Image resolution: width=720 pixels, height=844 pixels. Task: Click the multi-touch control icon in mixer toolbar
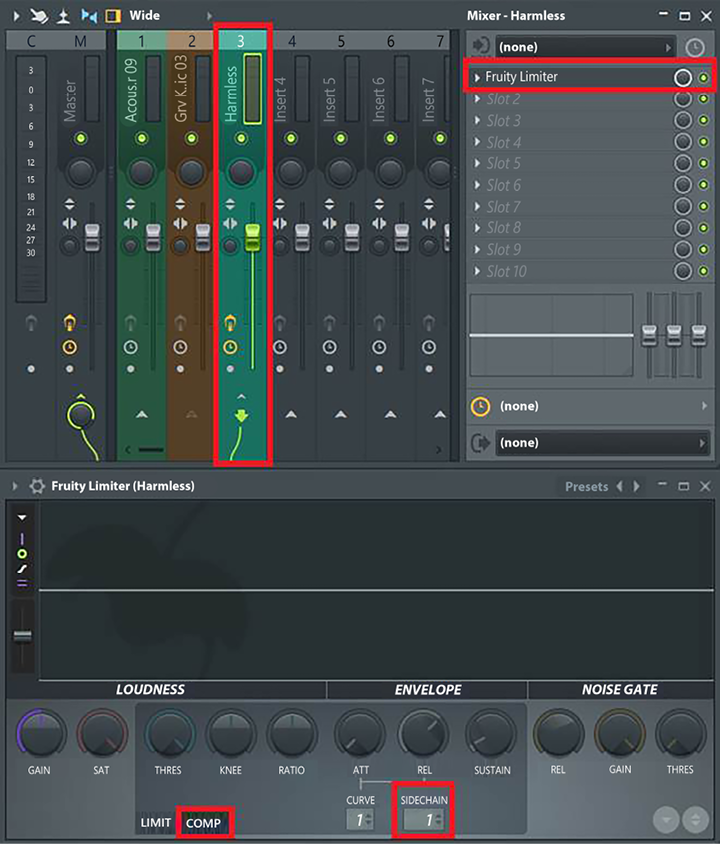(39, 16)
